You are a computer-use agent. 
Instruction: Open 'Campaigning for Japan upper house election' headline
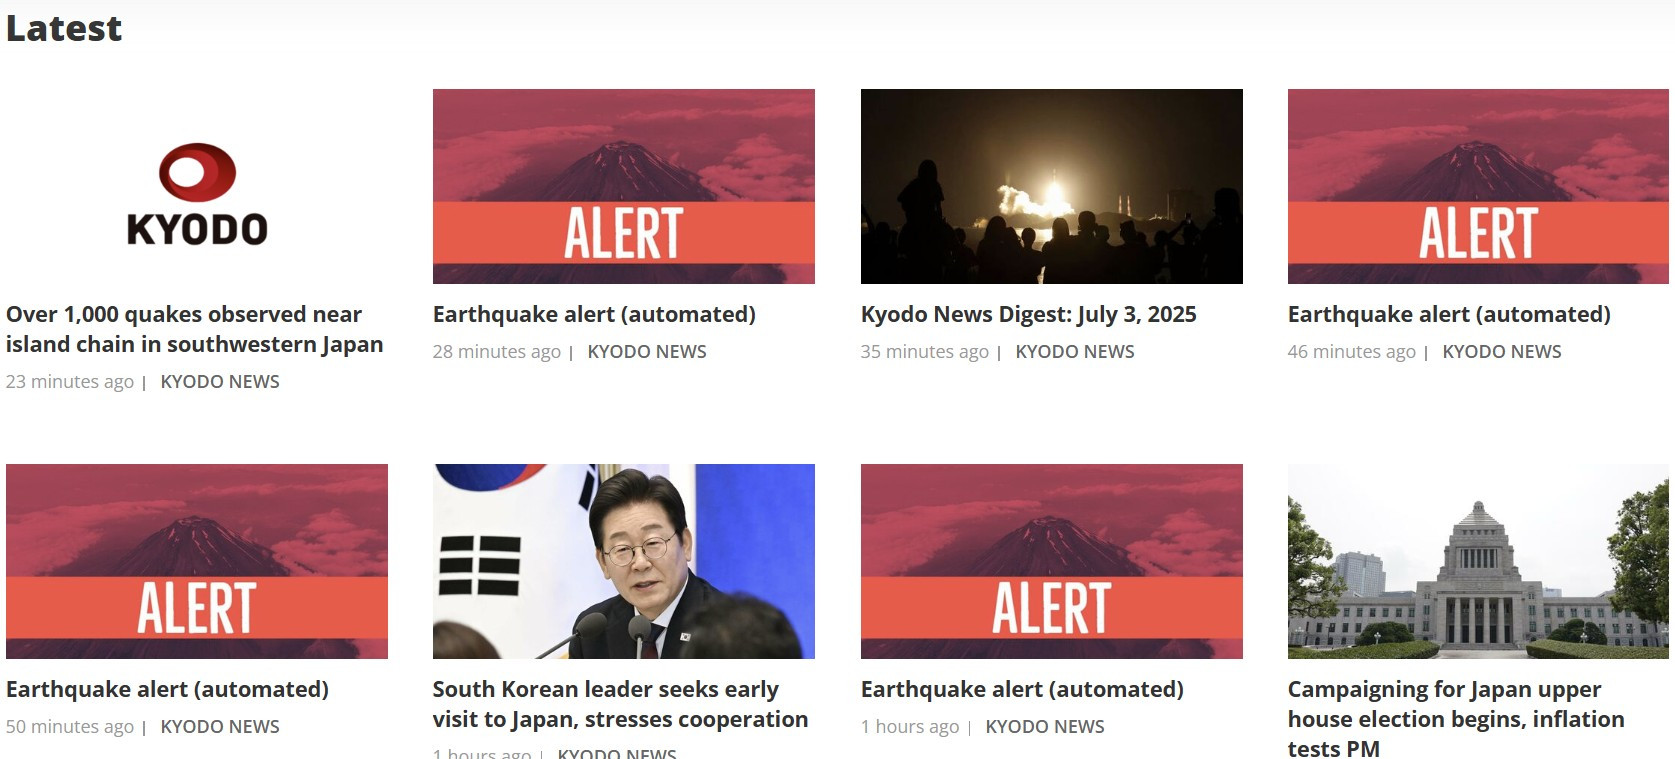[x=1456, y=718]
